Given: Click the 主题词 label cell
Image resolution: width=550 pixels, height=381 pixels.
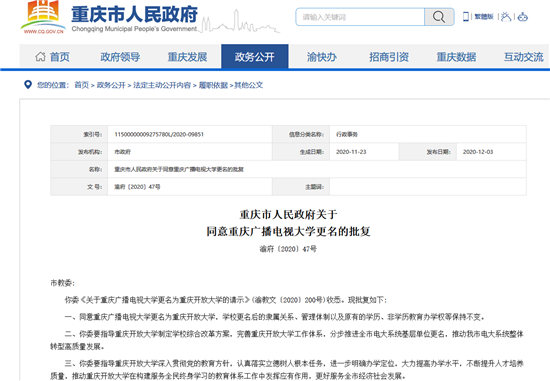Looking at the screenshot, I should pos(301,187).
